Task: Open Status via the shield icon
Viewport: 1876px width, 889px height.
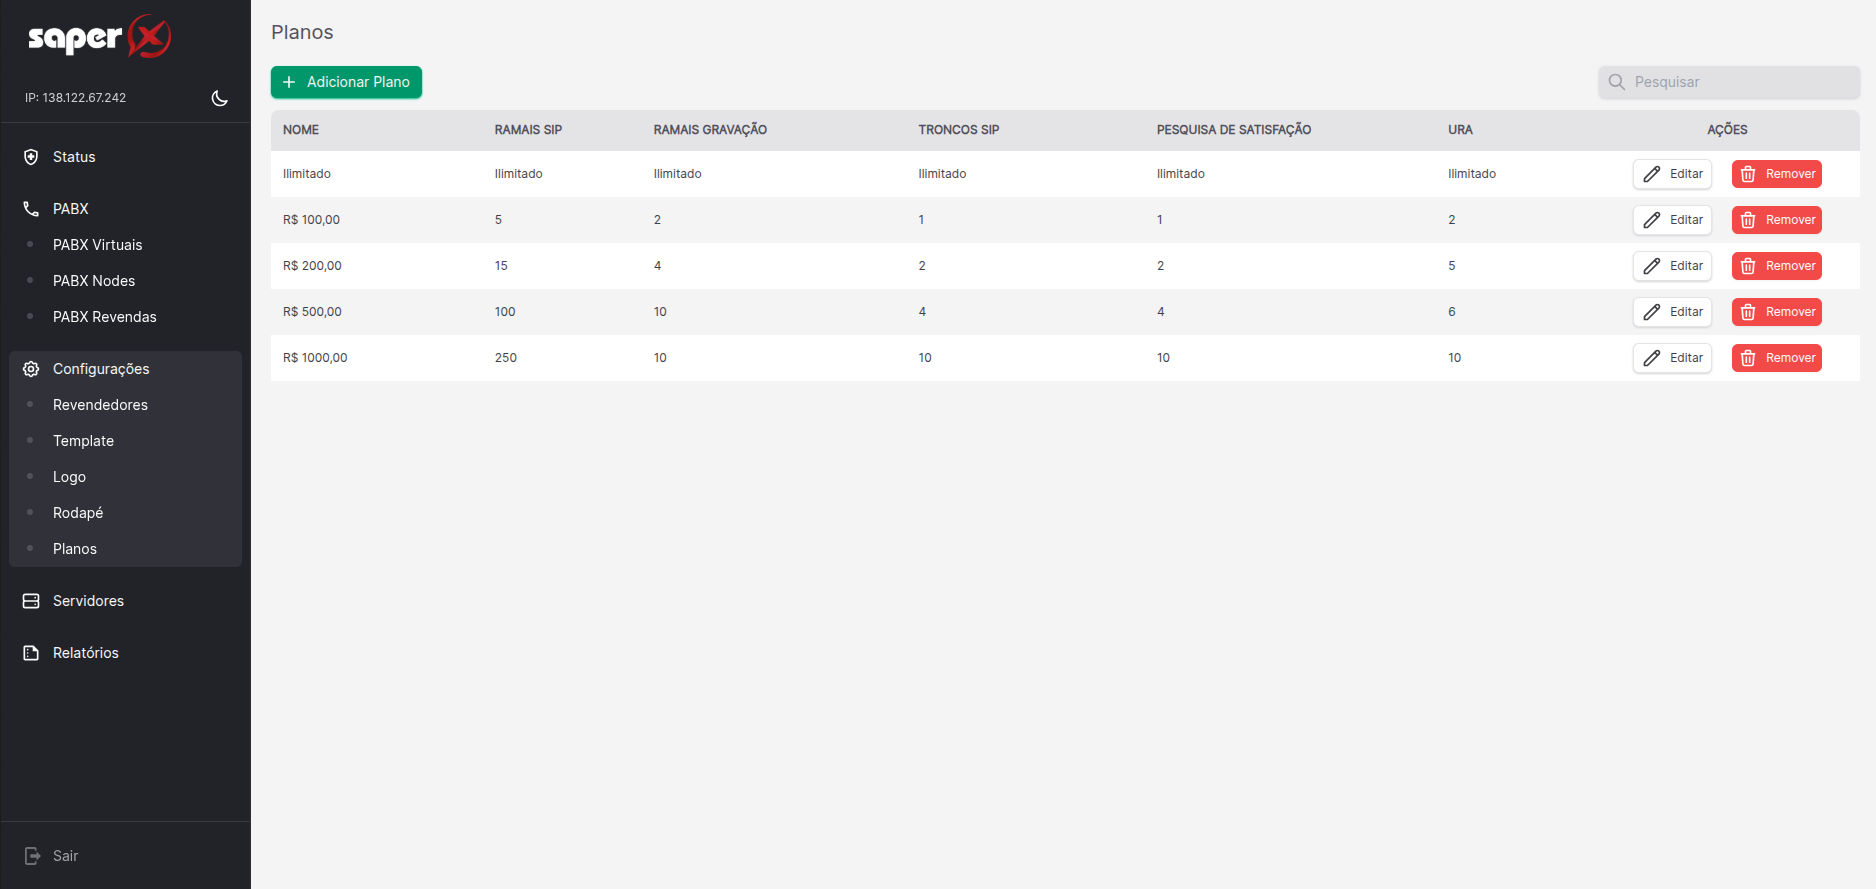Action: [x=31, y=157]
